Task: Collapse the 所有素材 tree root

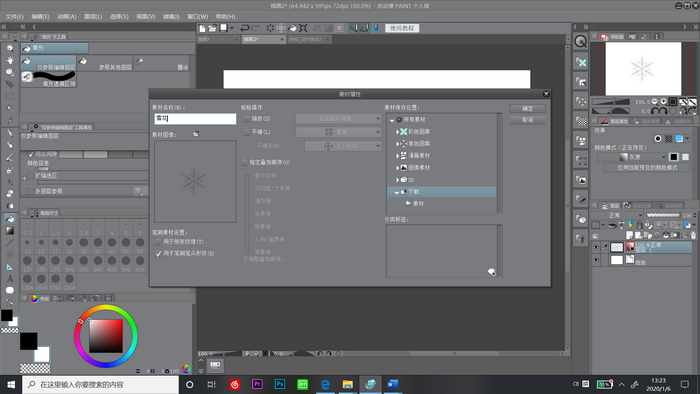Action: coord(392,120)
